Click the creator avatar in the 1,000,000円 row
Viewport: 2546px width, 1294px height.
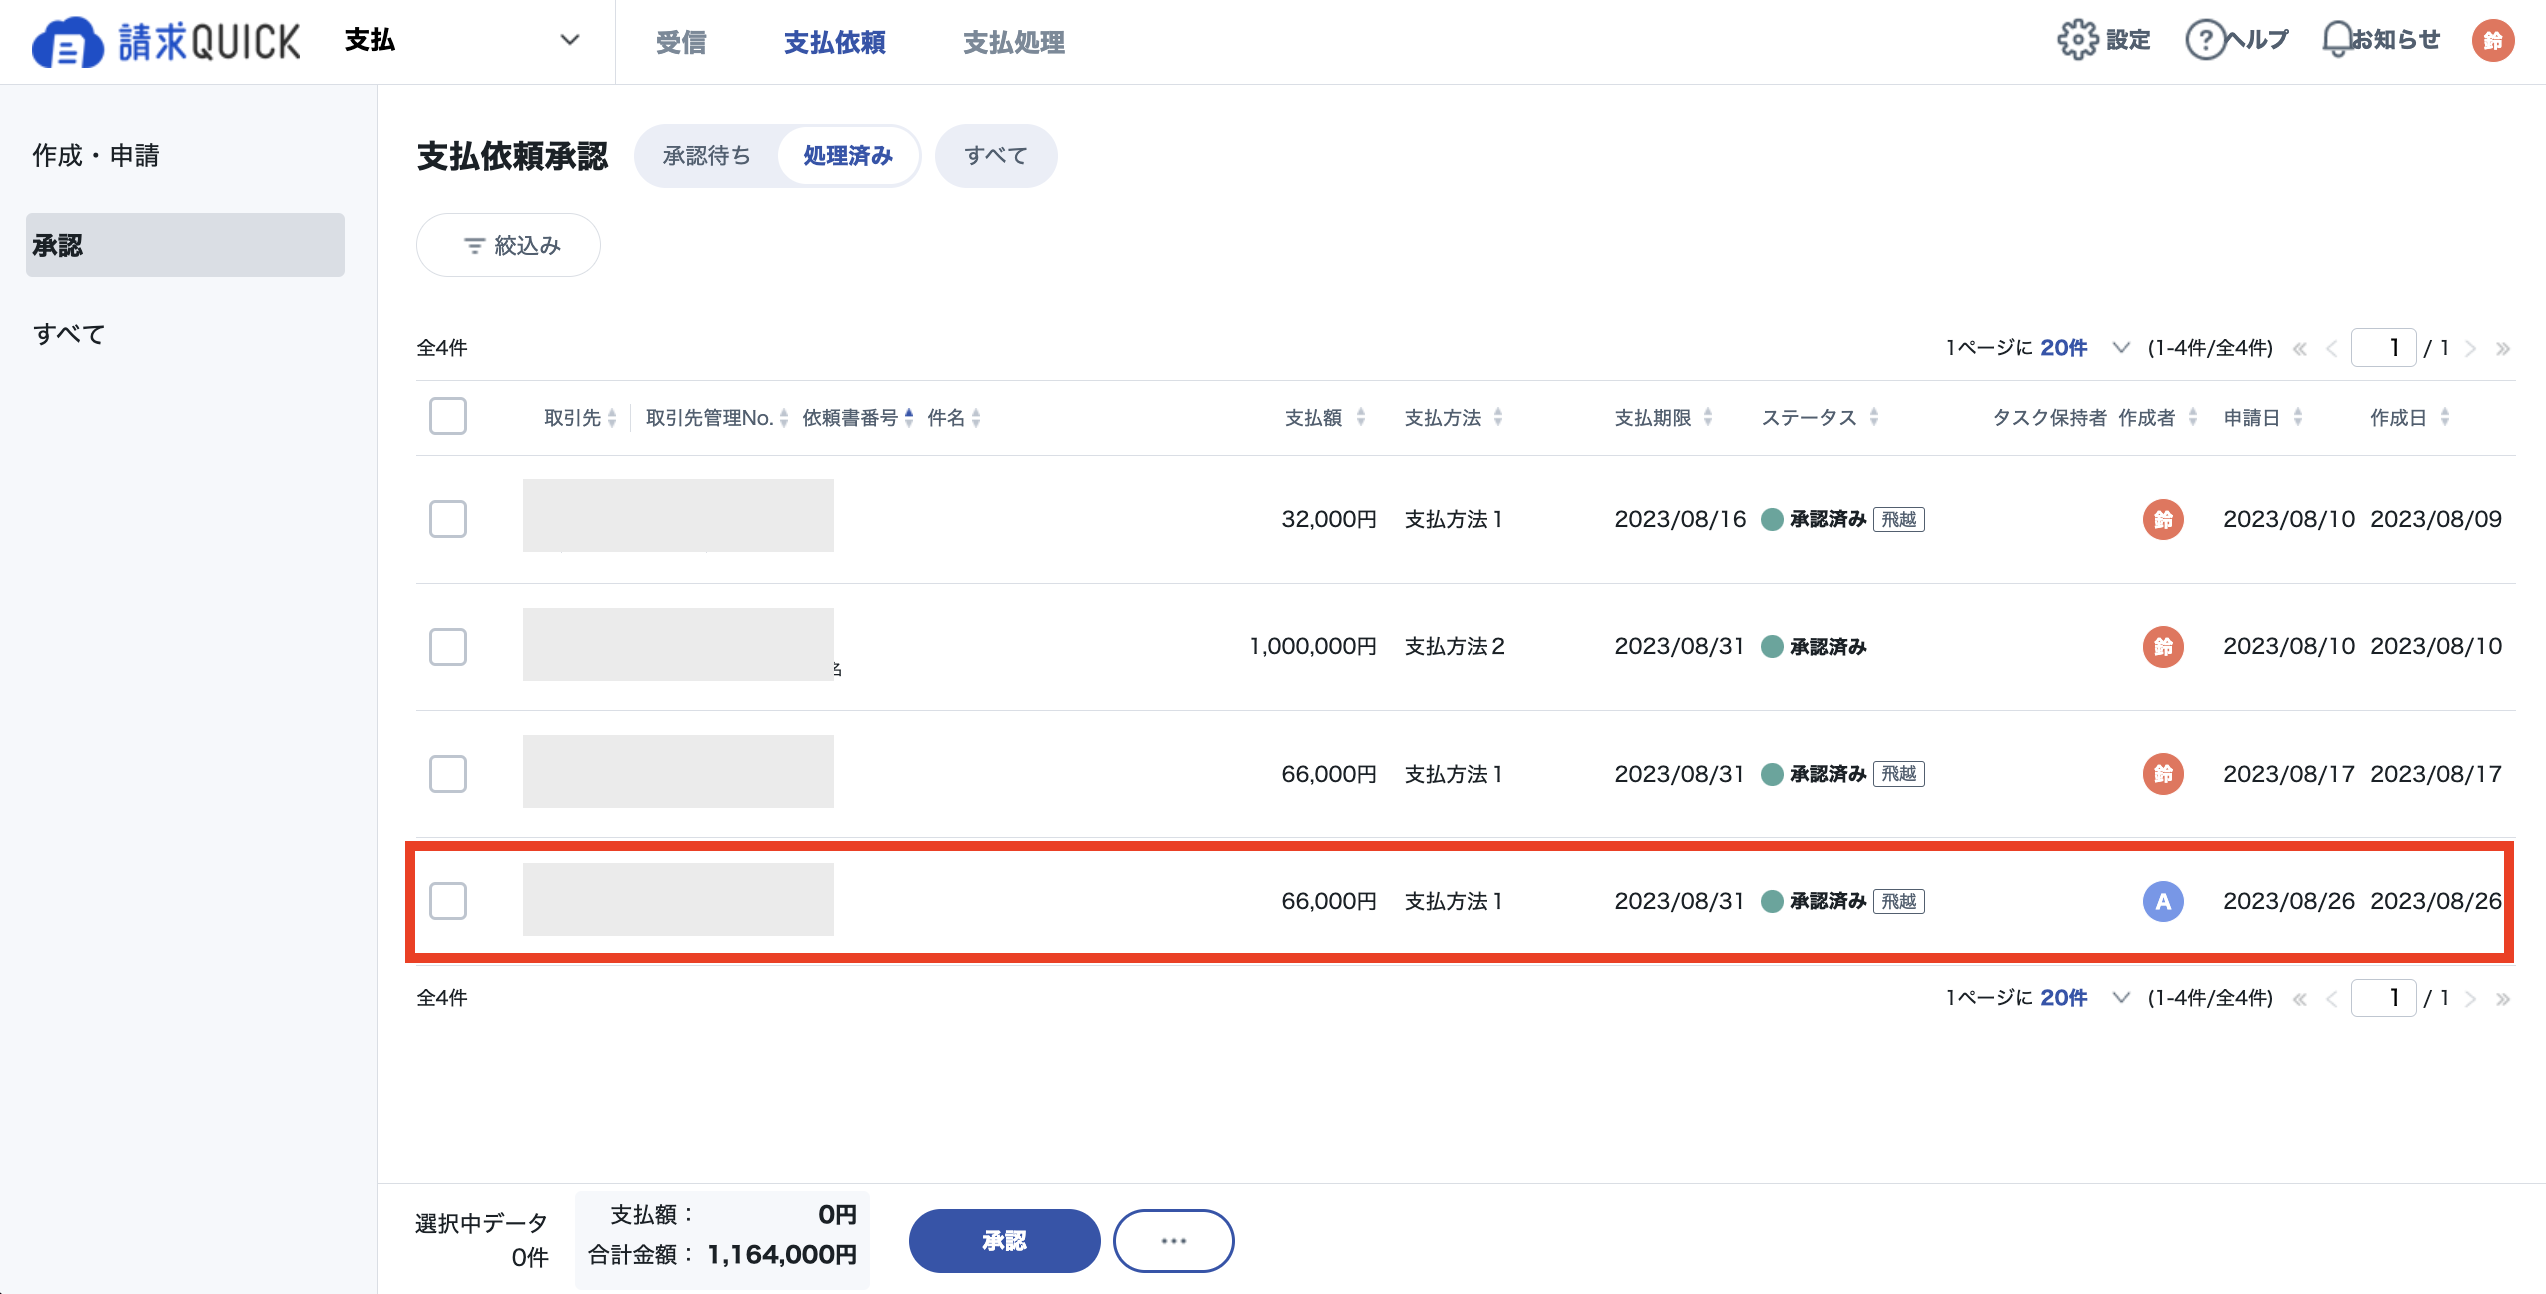(2163, 646)
